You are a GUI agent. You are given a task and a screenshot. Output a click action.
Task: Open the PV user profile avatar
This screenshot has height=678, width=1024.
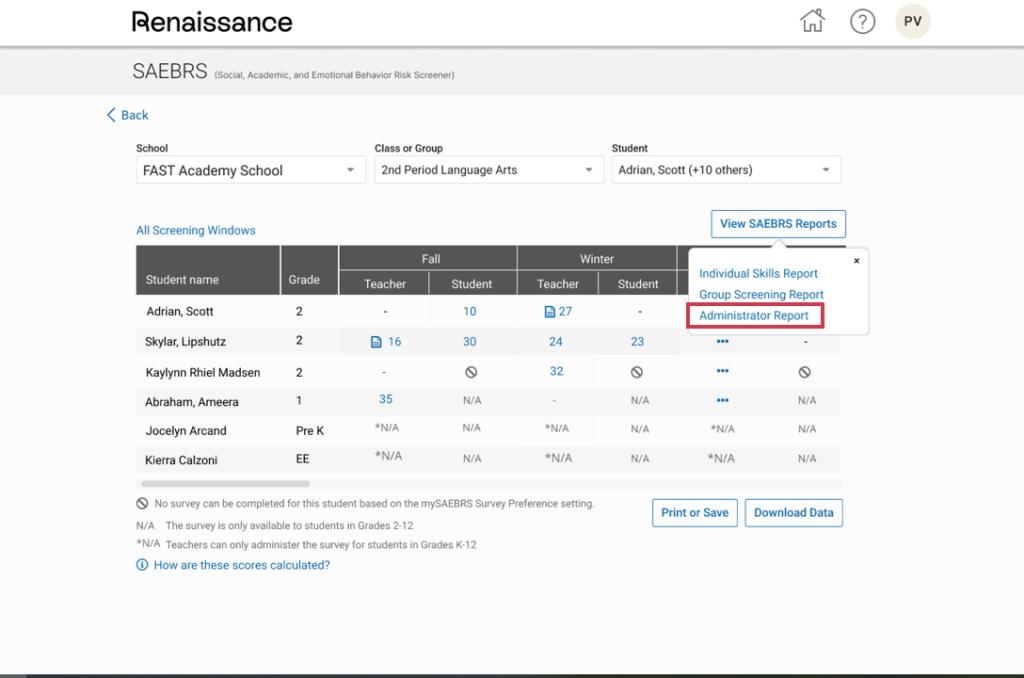pyautogui.click(x=912, y=21)
